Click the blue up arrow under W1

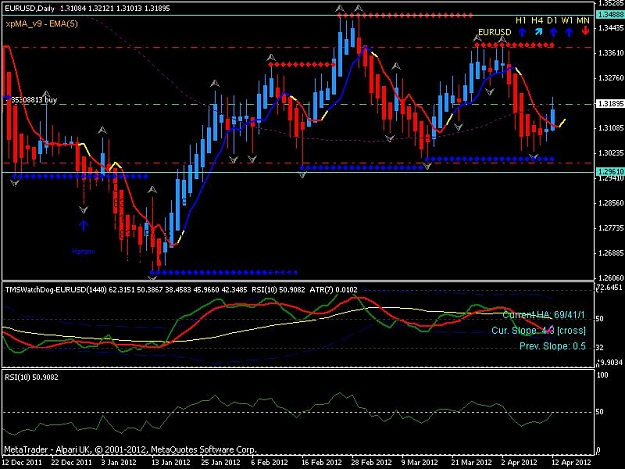(569, 32)
